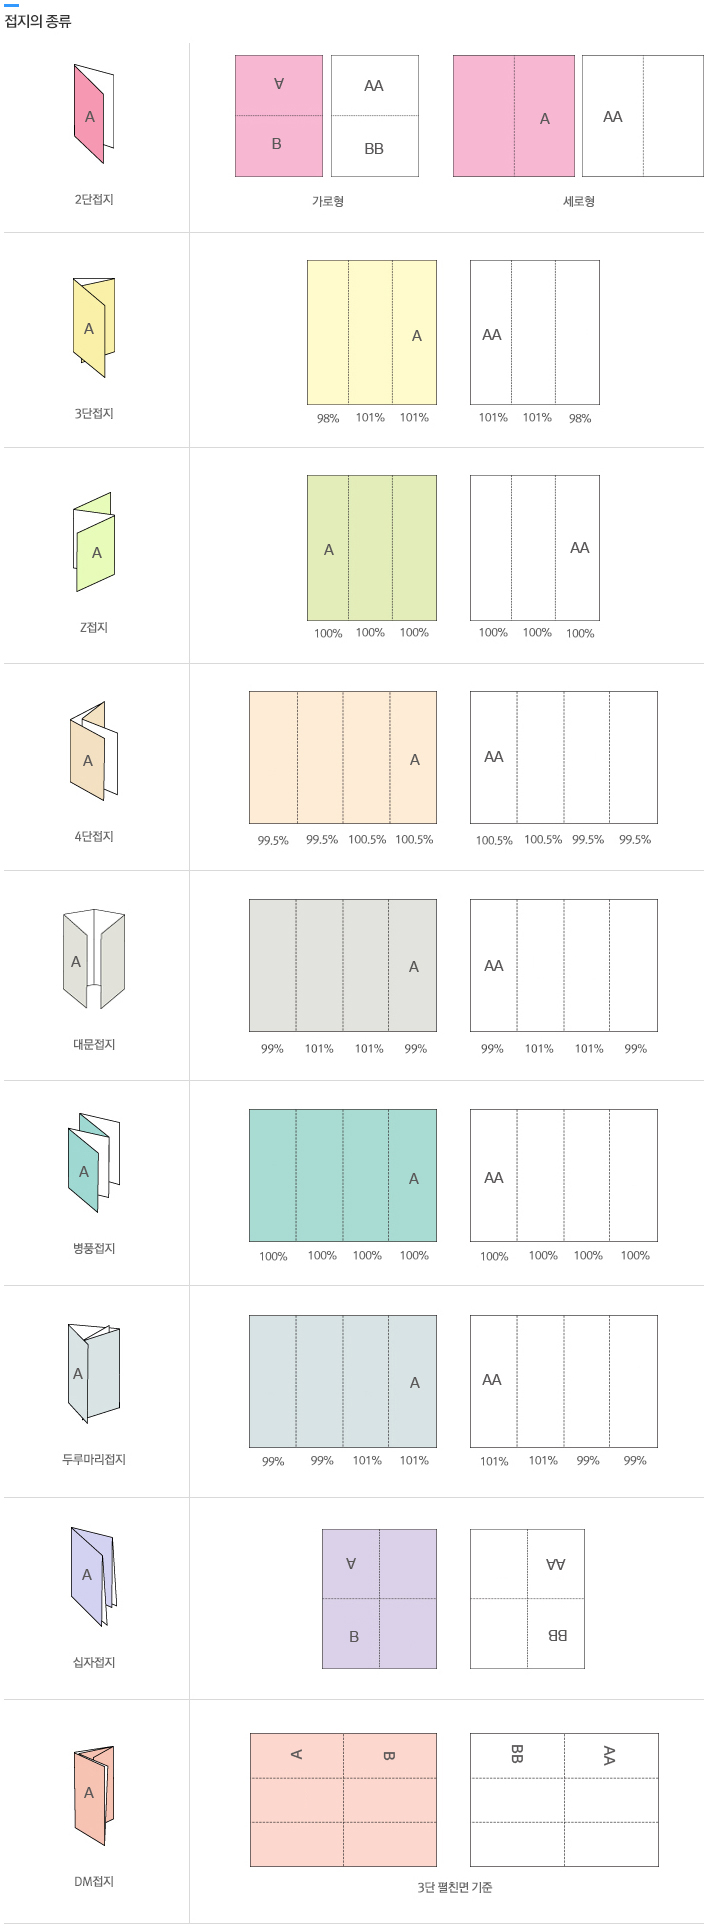
Task: Click the 가로형 label text
Action: click(327, 201)
